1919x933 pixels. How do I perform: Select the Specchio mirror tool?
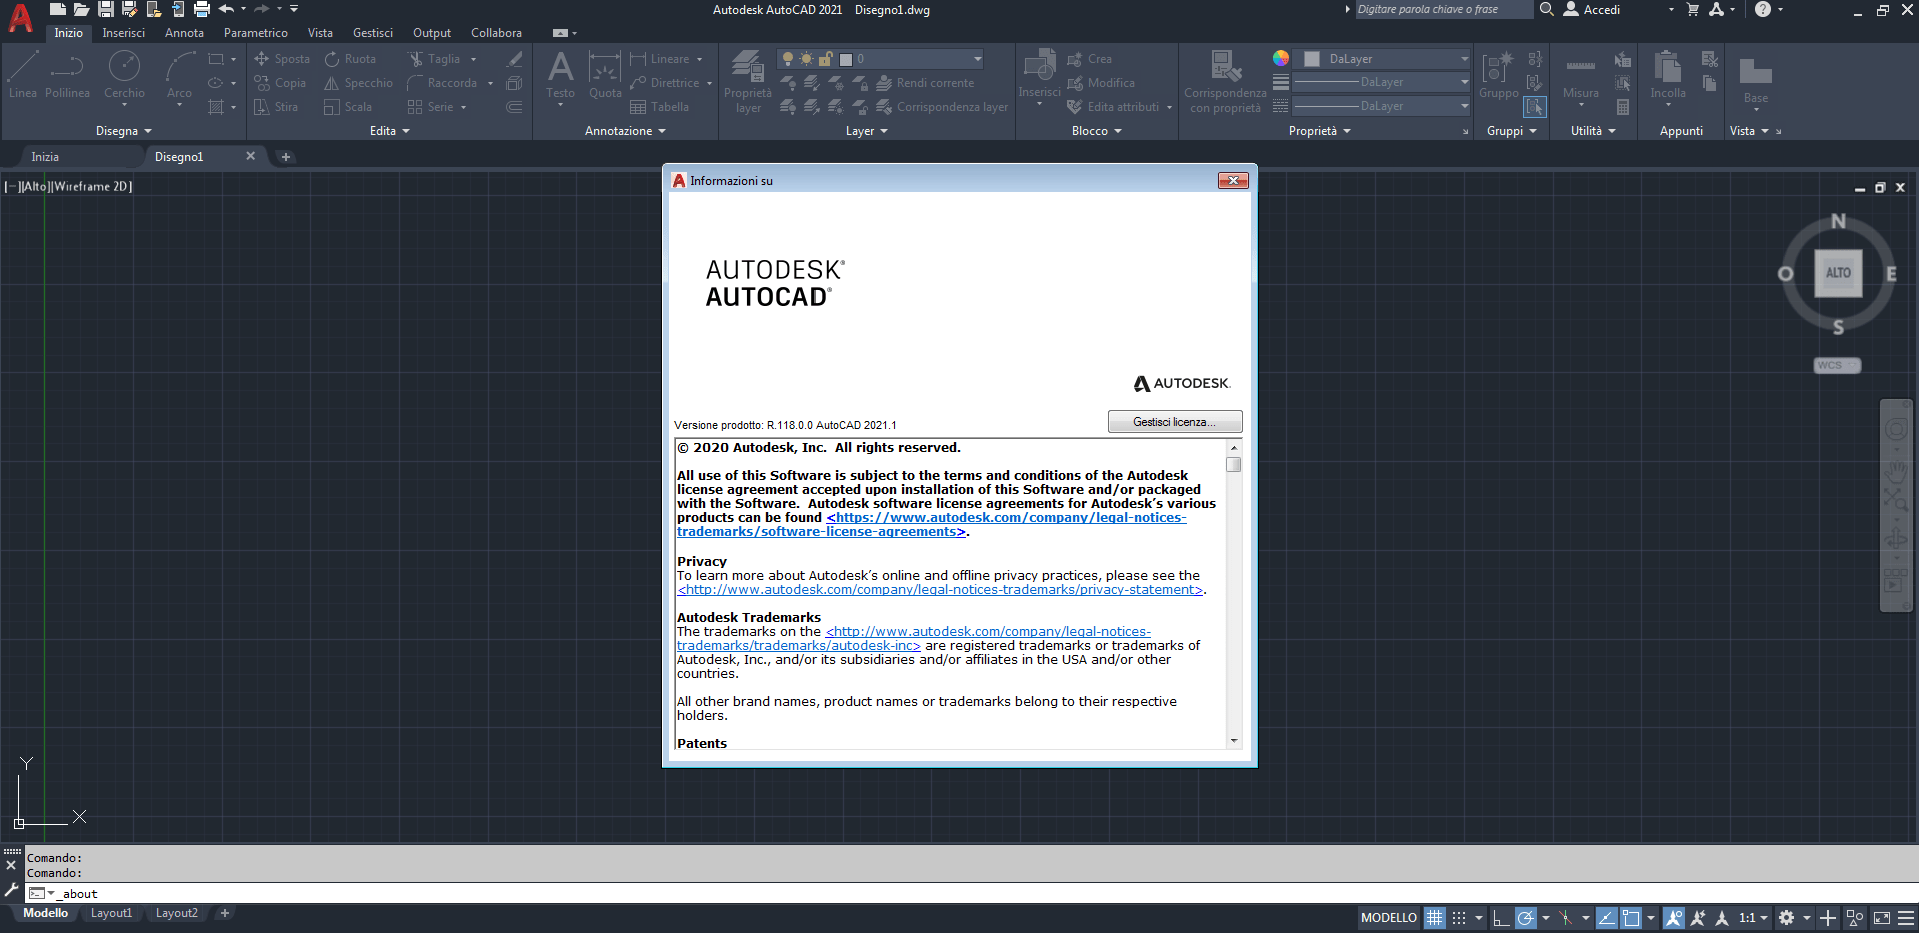point(358,83)
